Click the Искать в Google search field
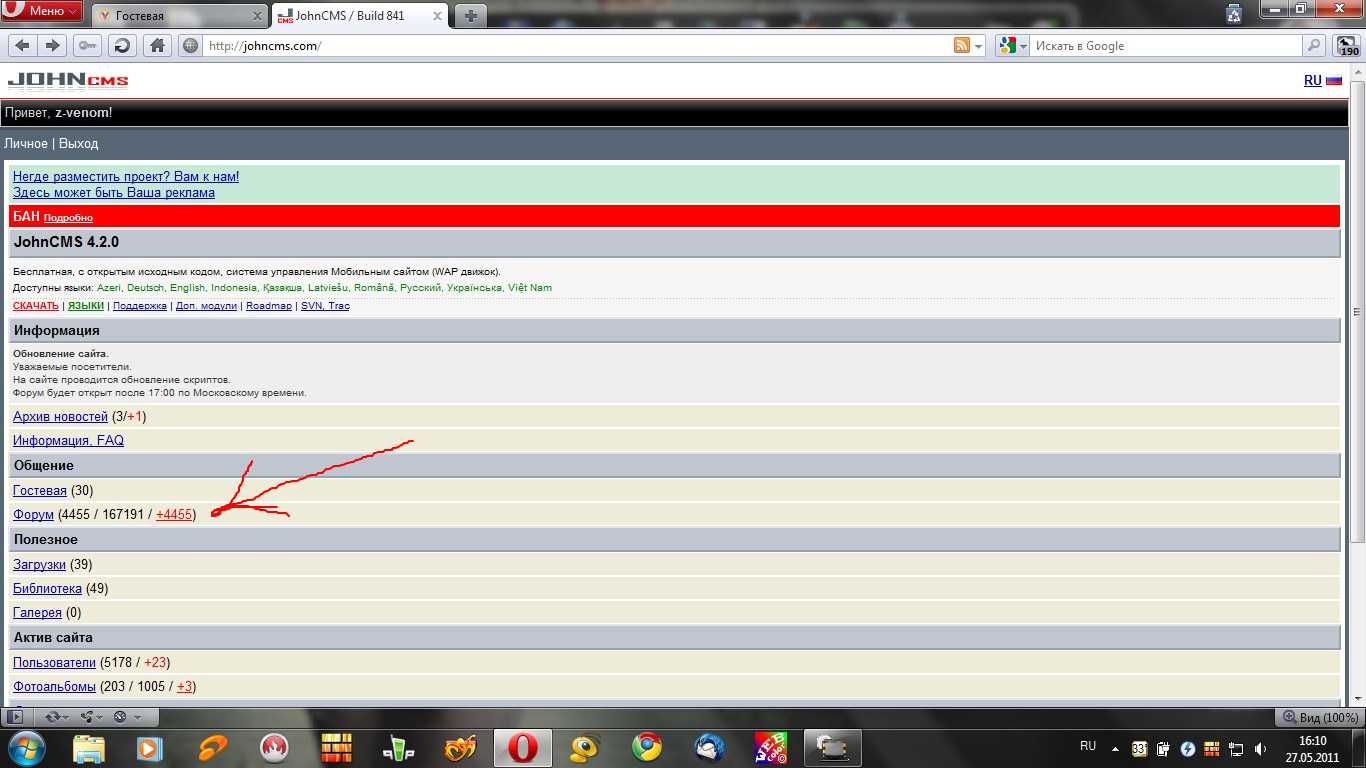The width and height of the screenshot is (1366, 768). 1165,46
